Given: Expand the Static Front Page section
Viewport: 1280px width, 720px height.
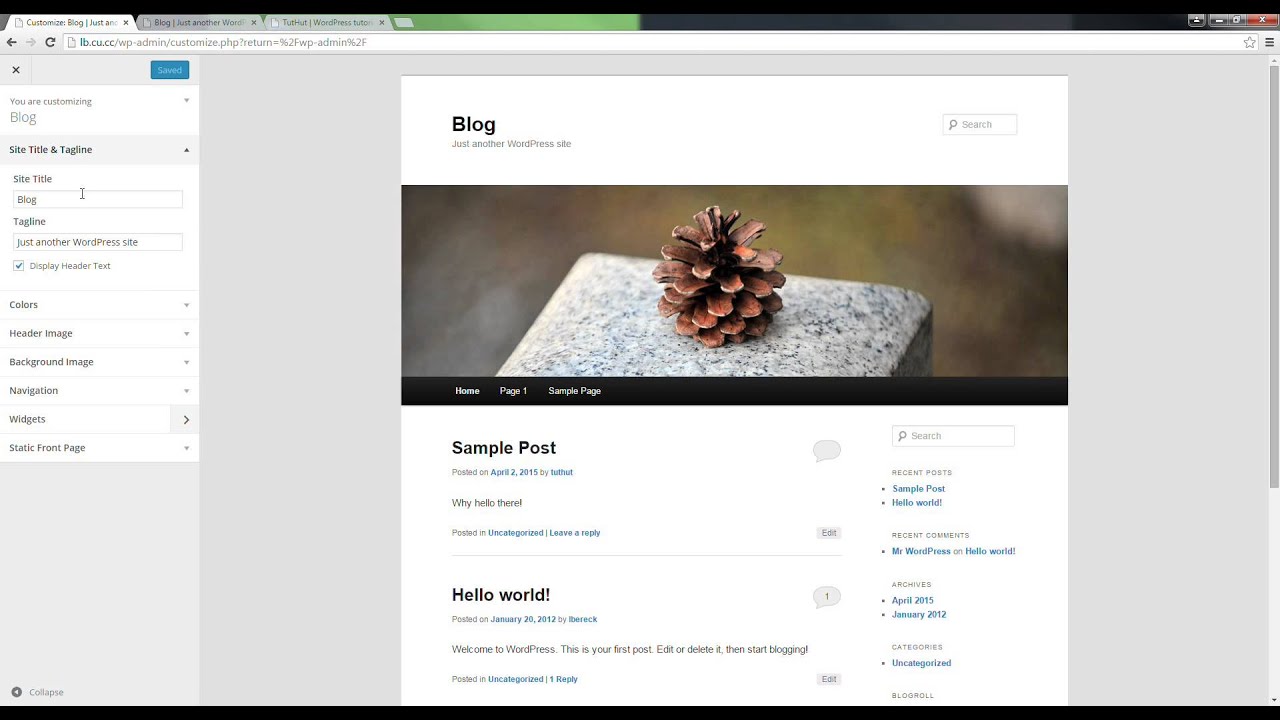Looking at the screenshot, I should coord(99,448).
